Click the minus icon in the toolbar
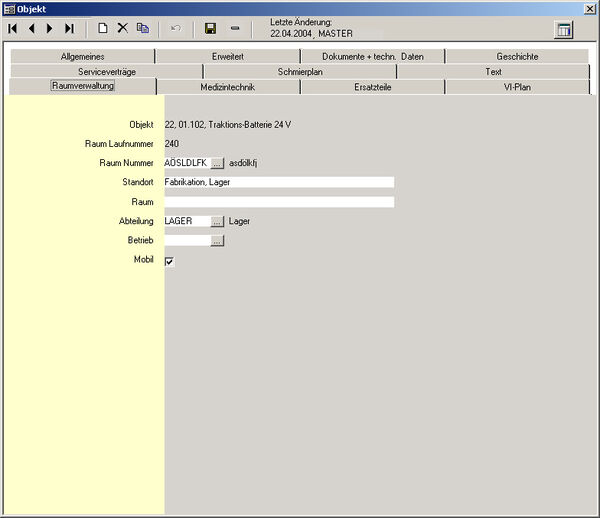 (235, 28)
